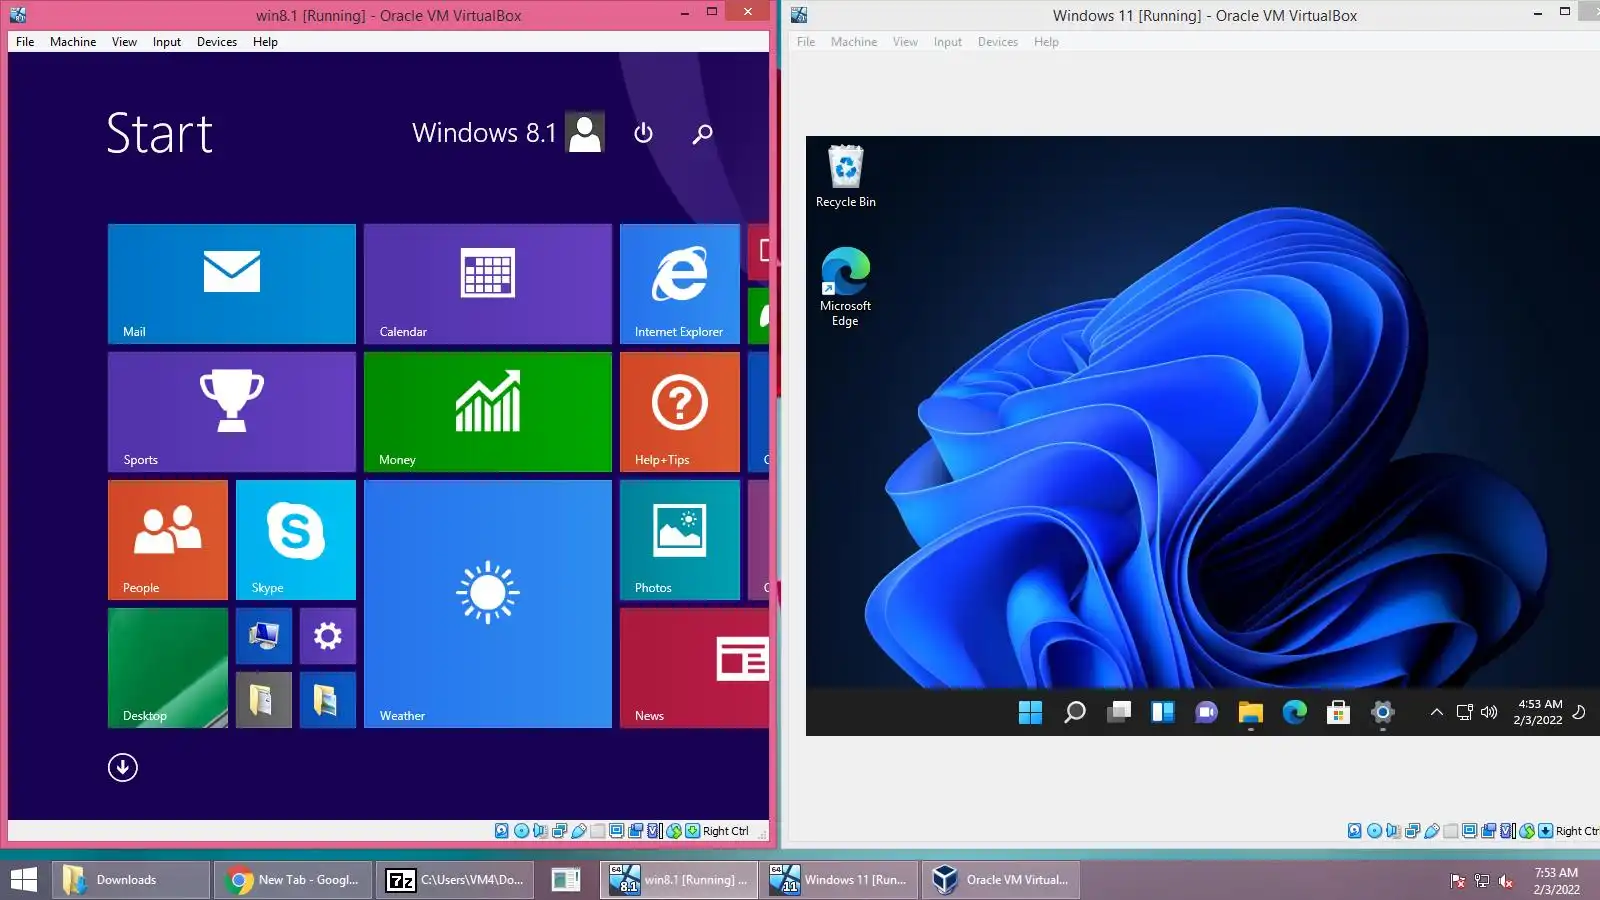Open View menu in win8.1 VirtualBox window

[x=124, y=42]
